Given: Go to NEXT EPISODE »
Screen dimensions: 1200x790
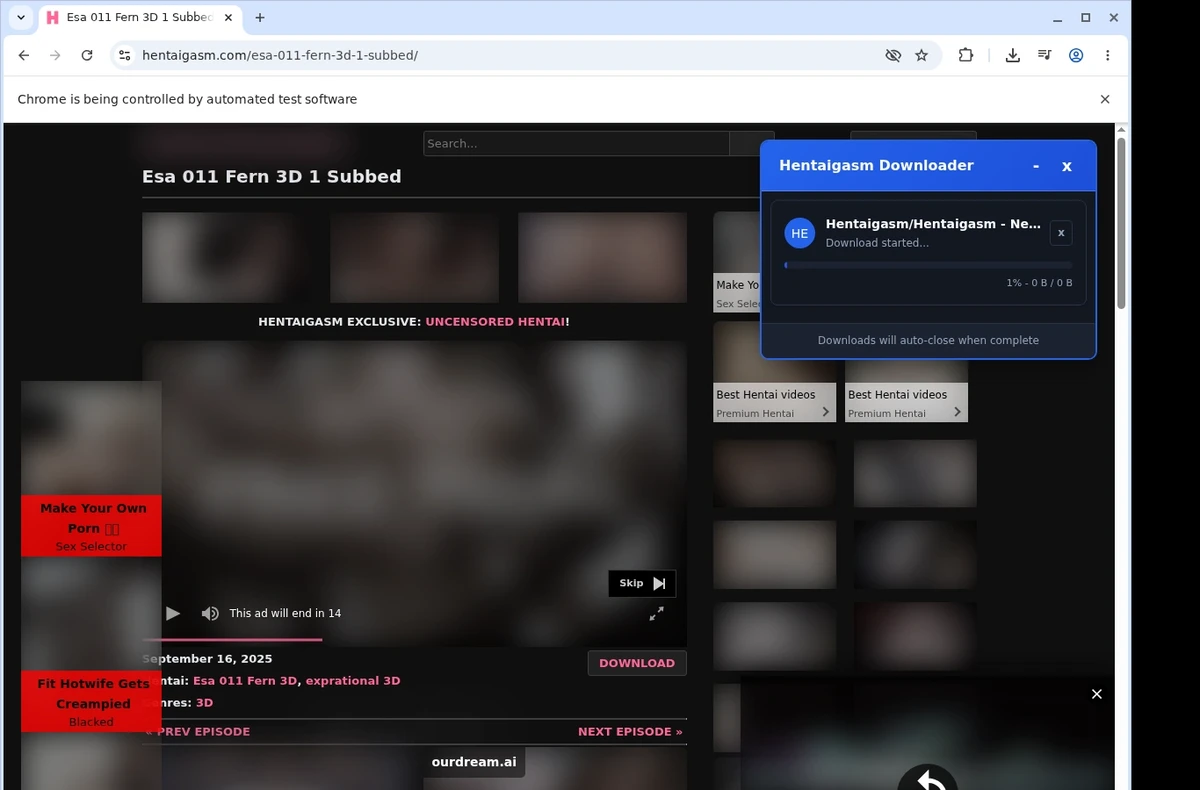Looking at the screenshot, I should click(630, 732).
